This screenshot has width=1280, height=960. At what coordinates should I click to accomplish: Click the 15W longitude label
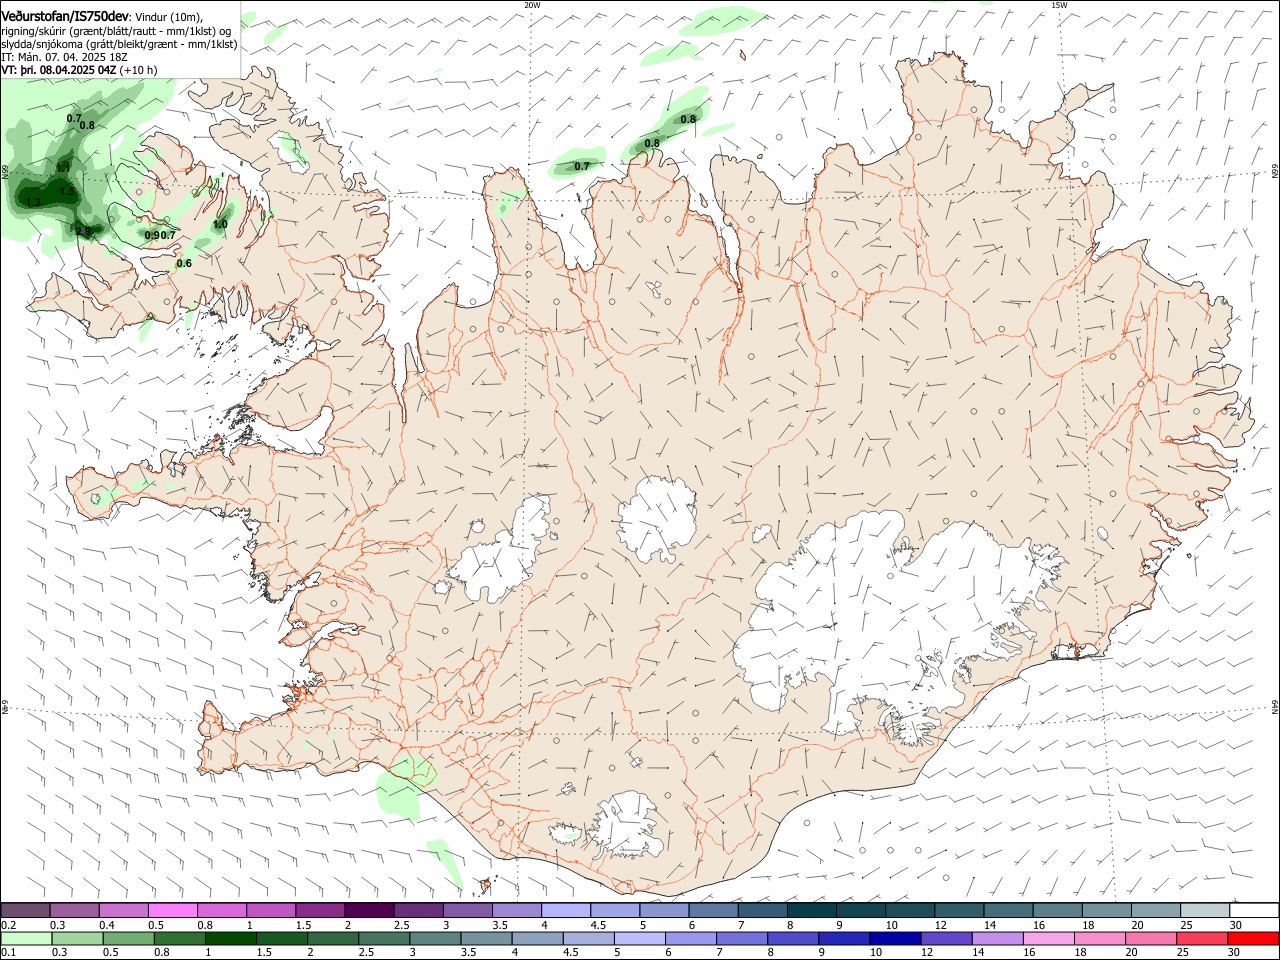(1059, 5)
